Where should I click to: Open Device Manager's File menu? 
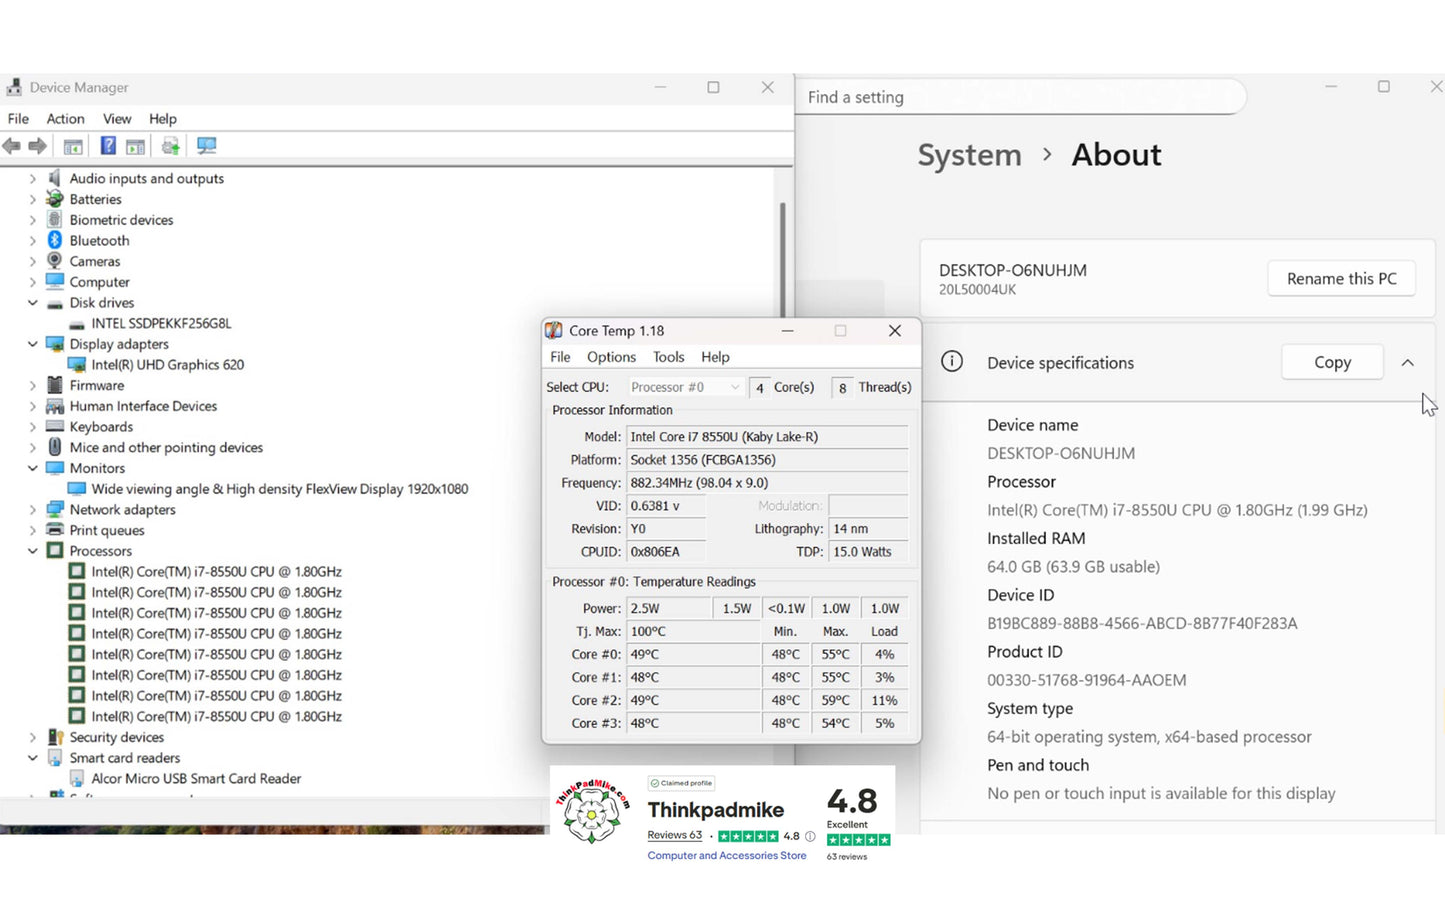pos(18,119)
